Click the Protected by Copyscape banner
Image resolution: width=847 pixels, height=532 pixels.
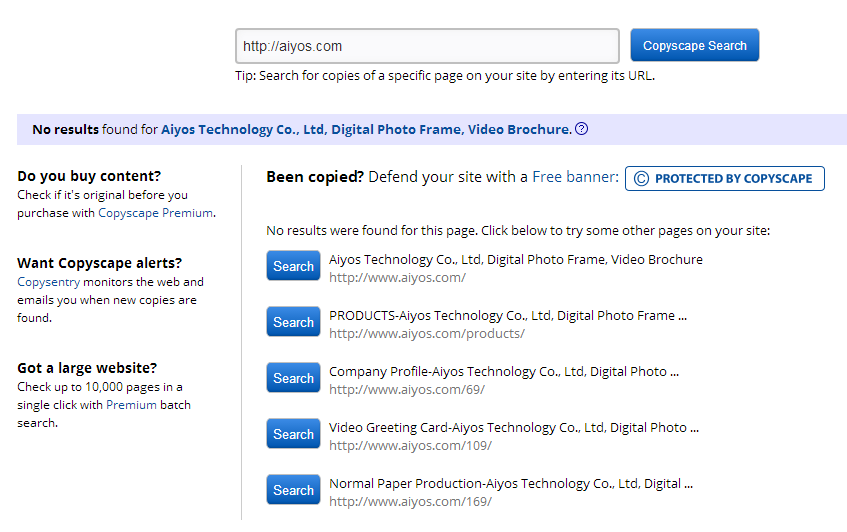pos(724,178)
